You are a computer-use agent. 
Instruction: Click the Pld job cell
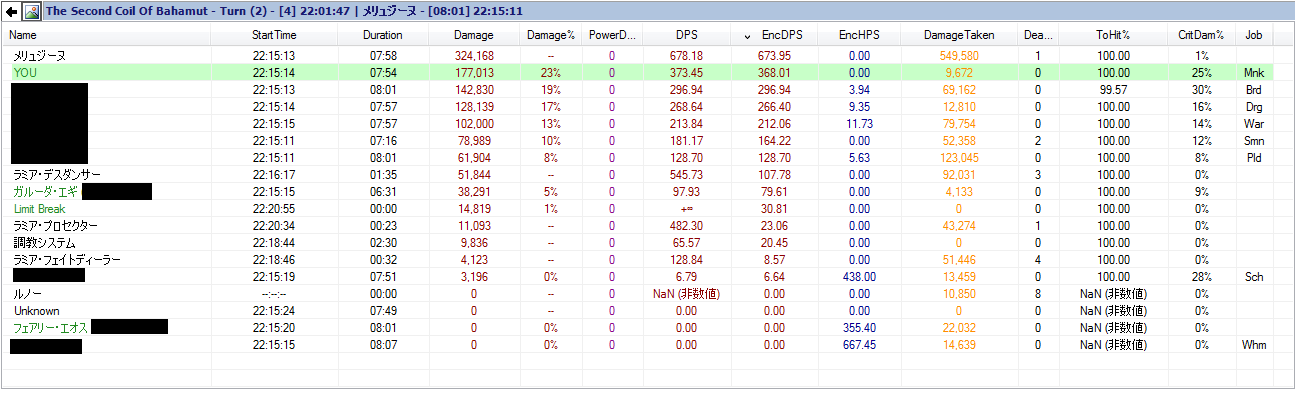click(x=1254, y=157)
